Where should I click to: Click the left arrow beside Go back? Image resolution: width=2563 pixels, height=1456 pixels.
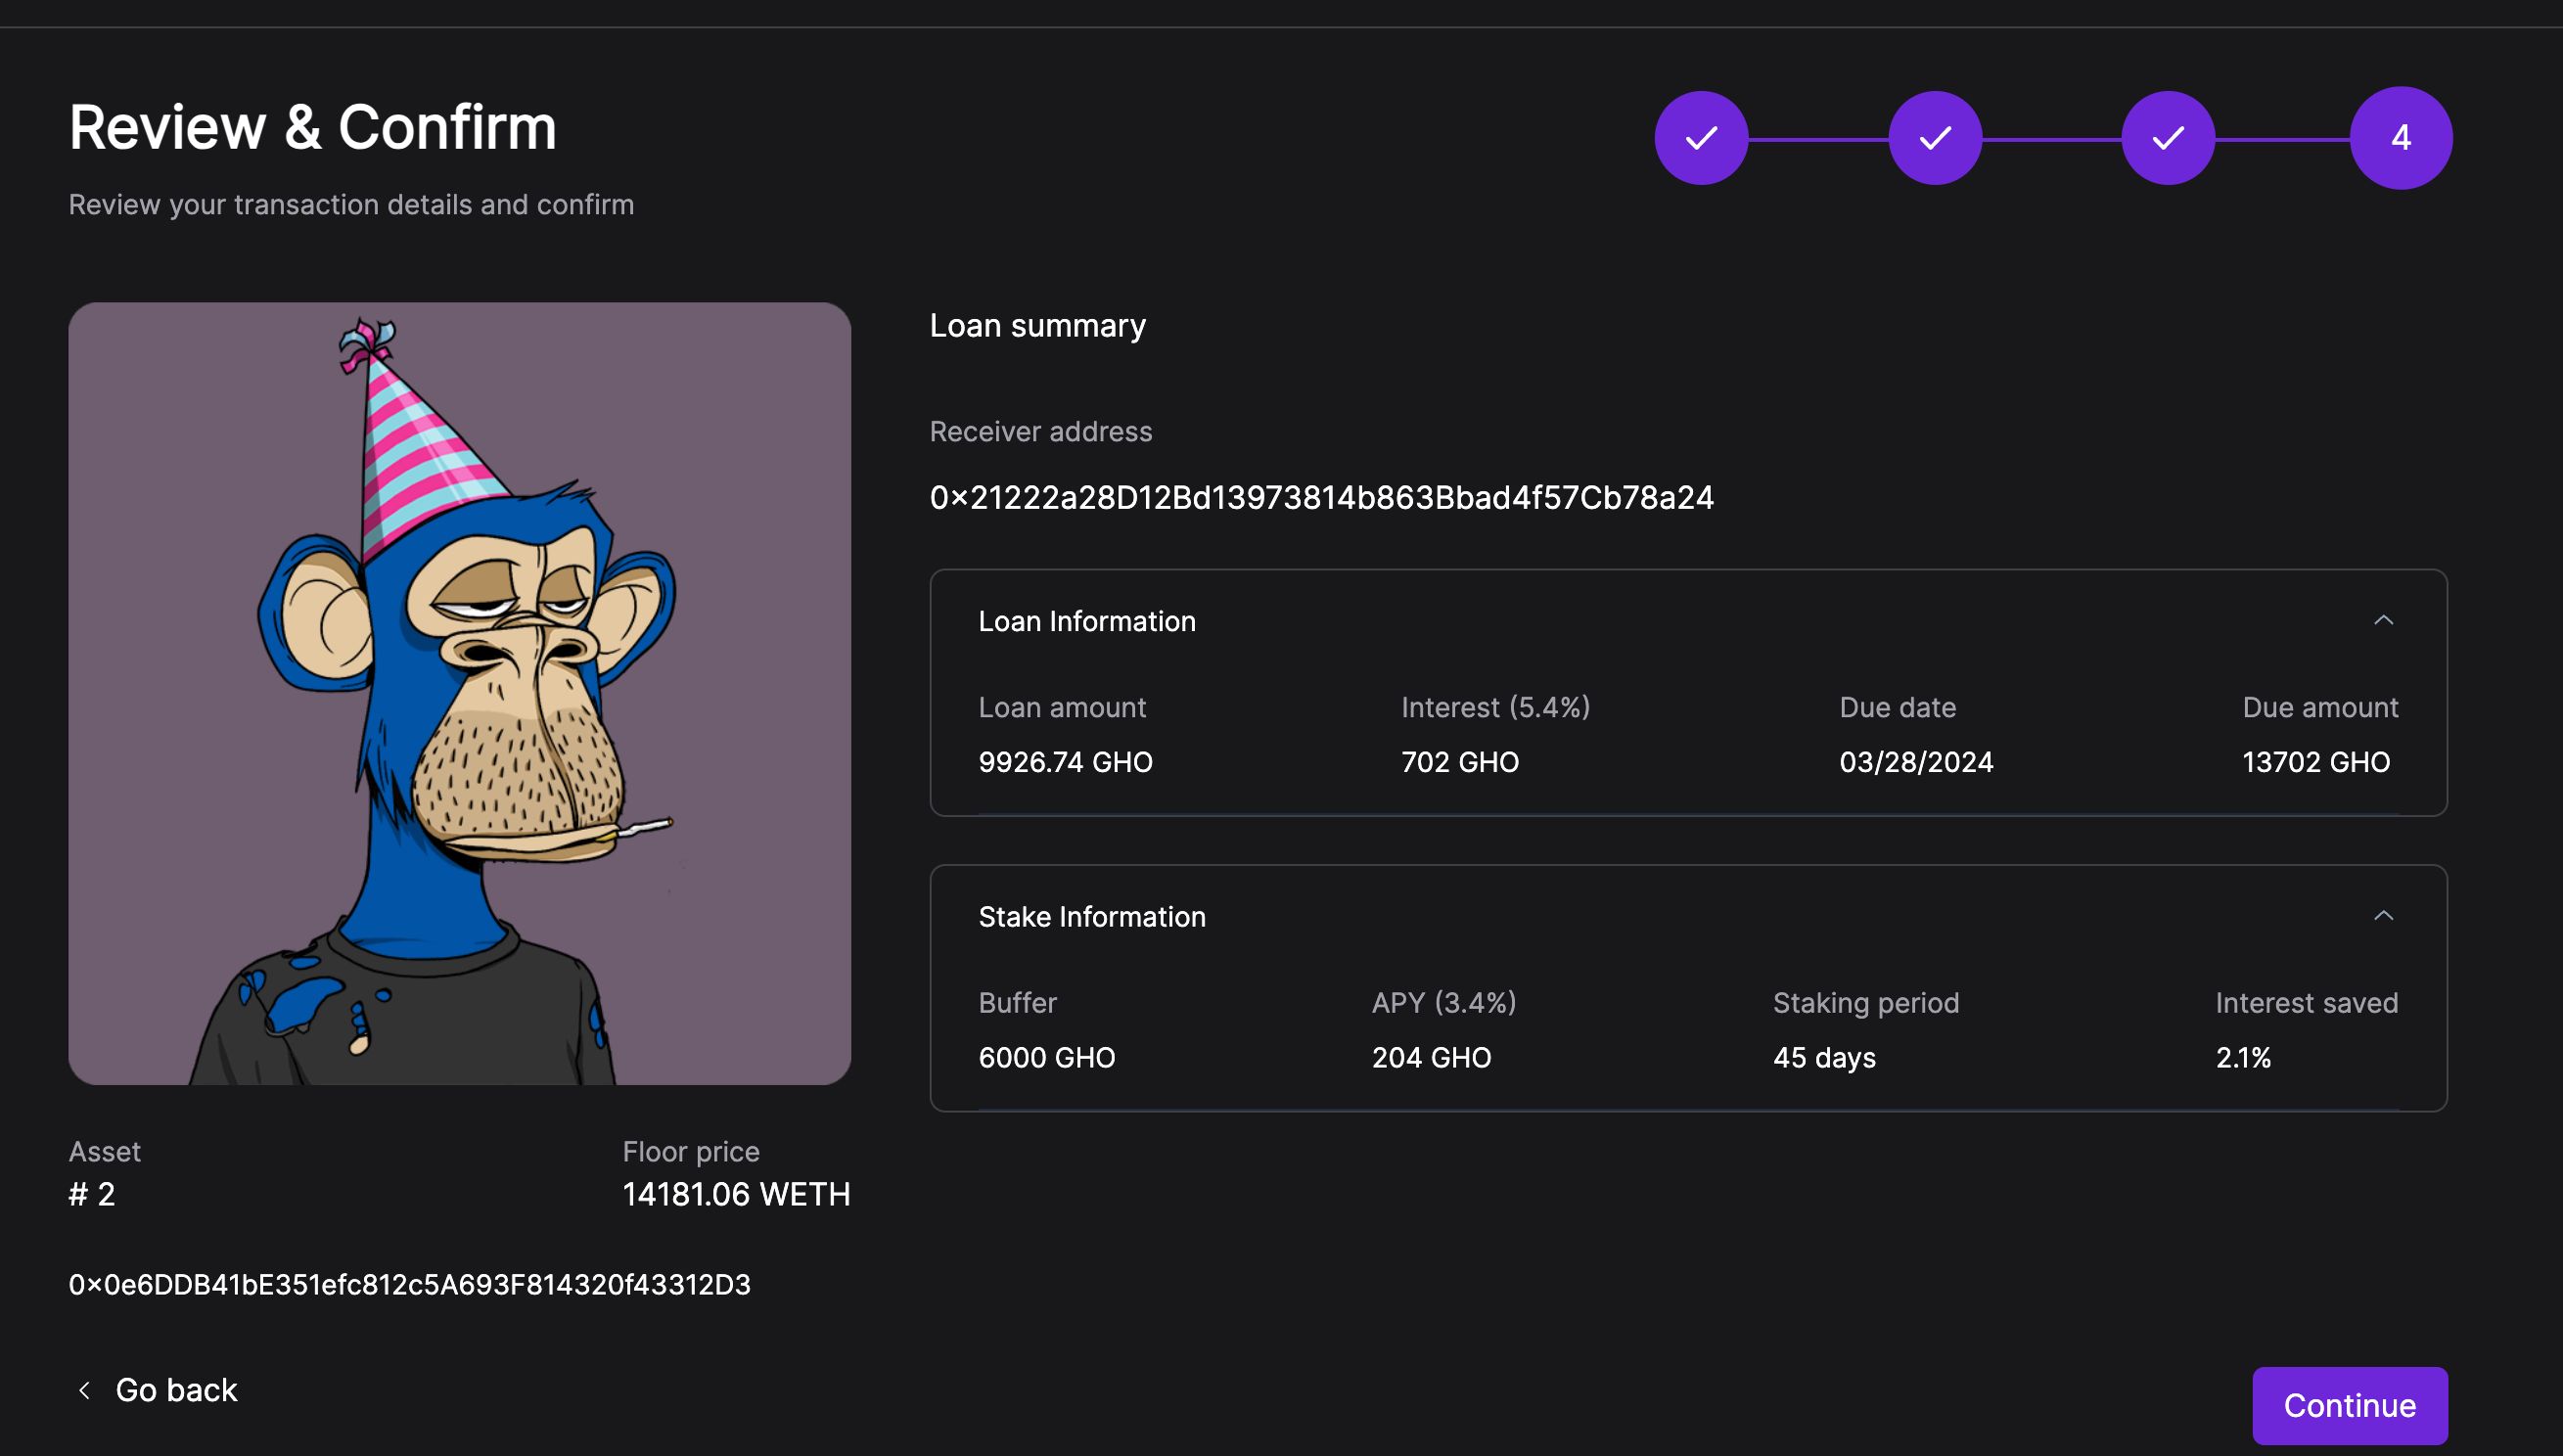[x=85, y=1390]
